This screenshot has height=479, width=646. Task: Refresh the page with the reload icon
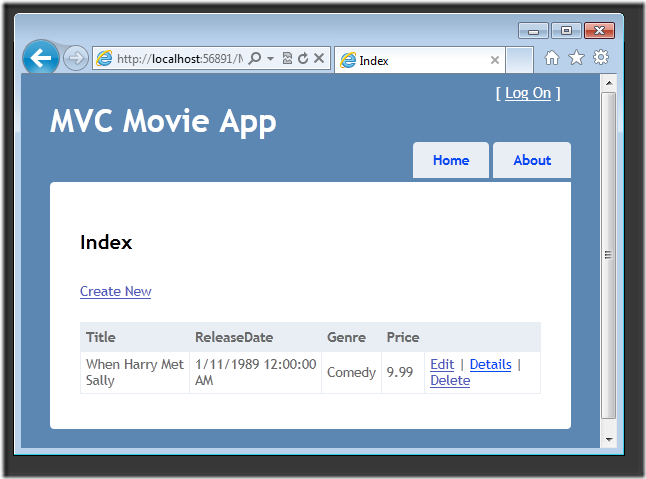303,59
